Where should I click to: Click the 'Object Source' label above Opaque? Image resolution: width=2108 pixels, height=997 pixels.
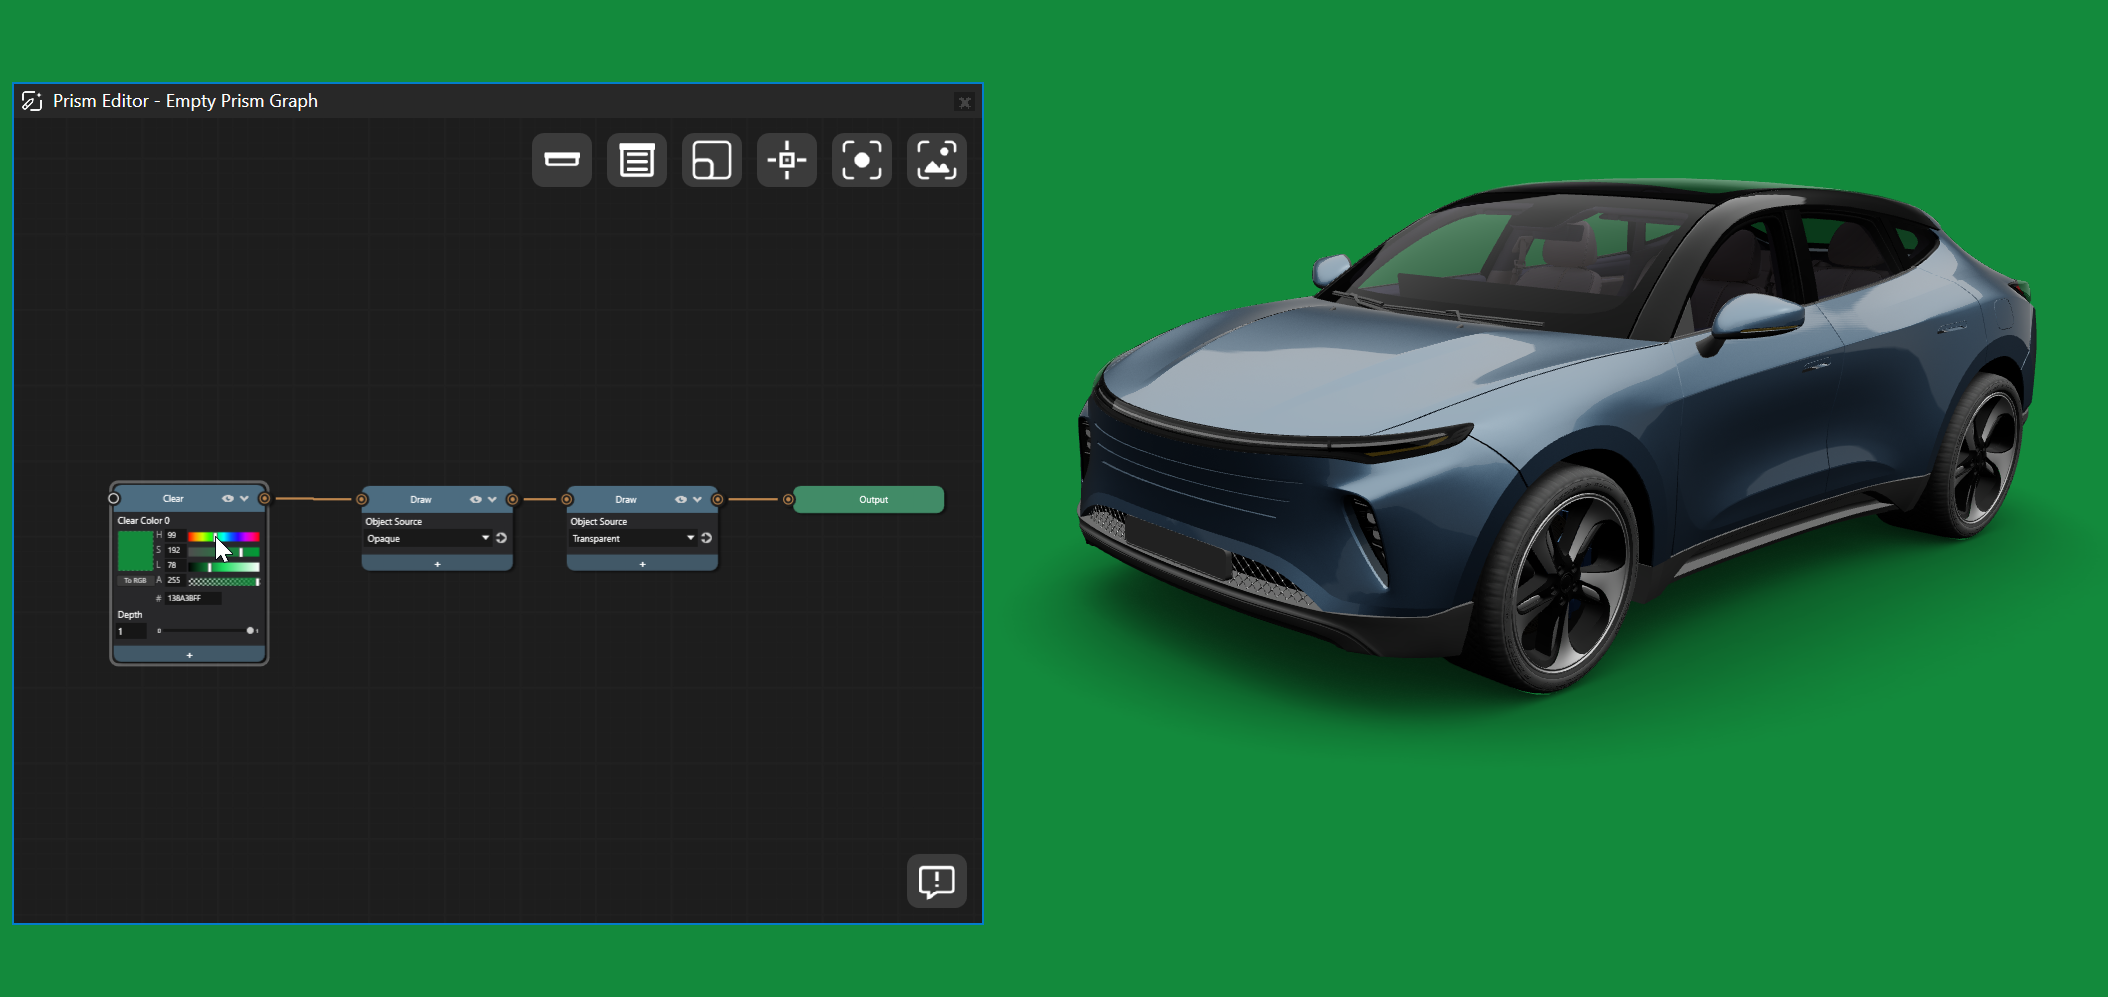[x=394, y=521]
